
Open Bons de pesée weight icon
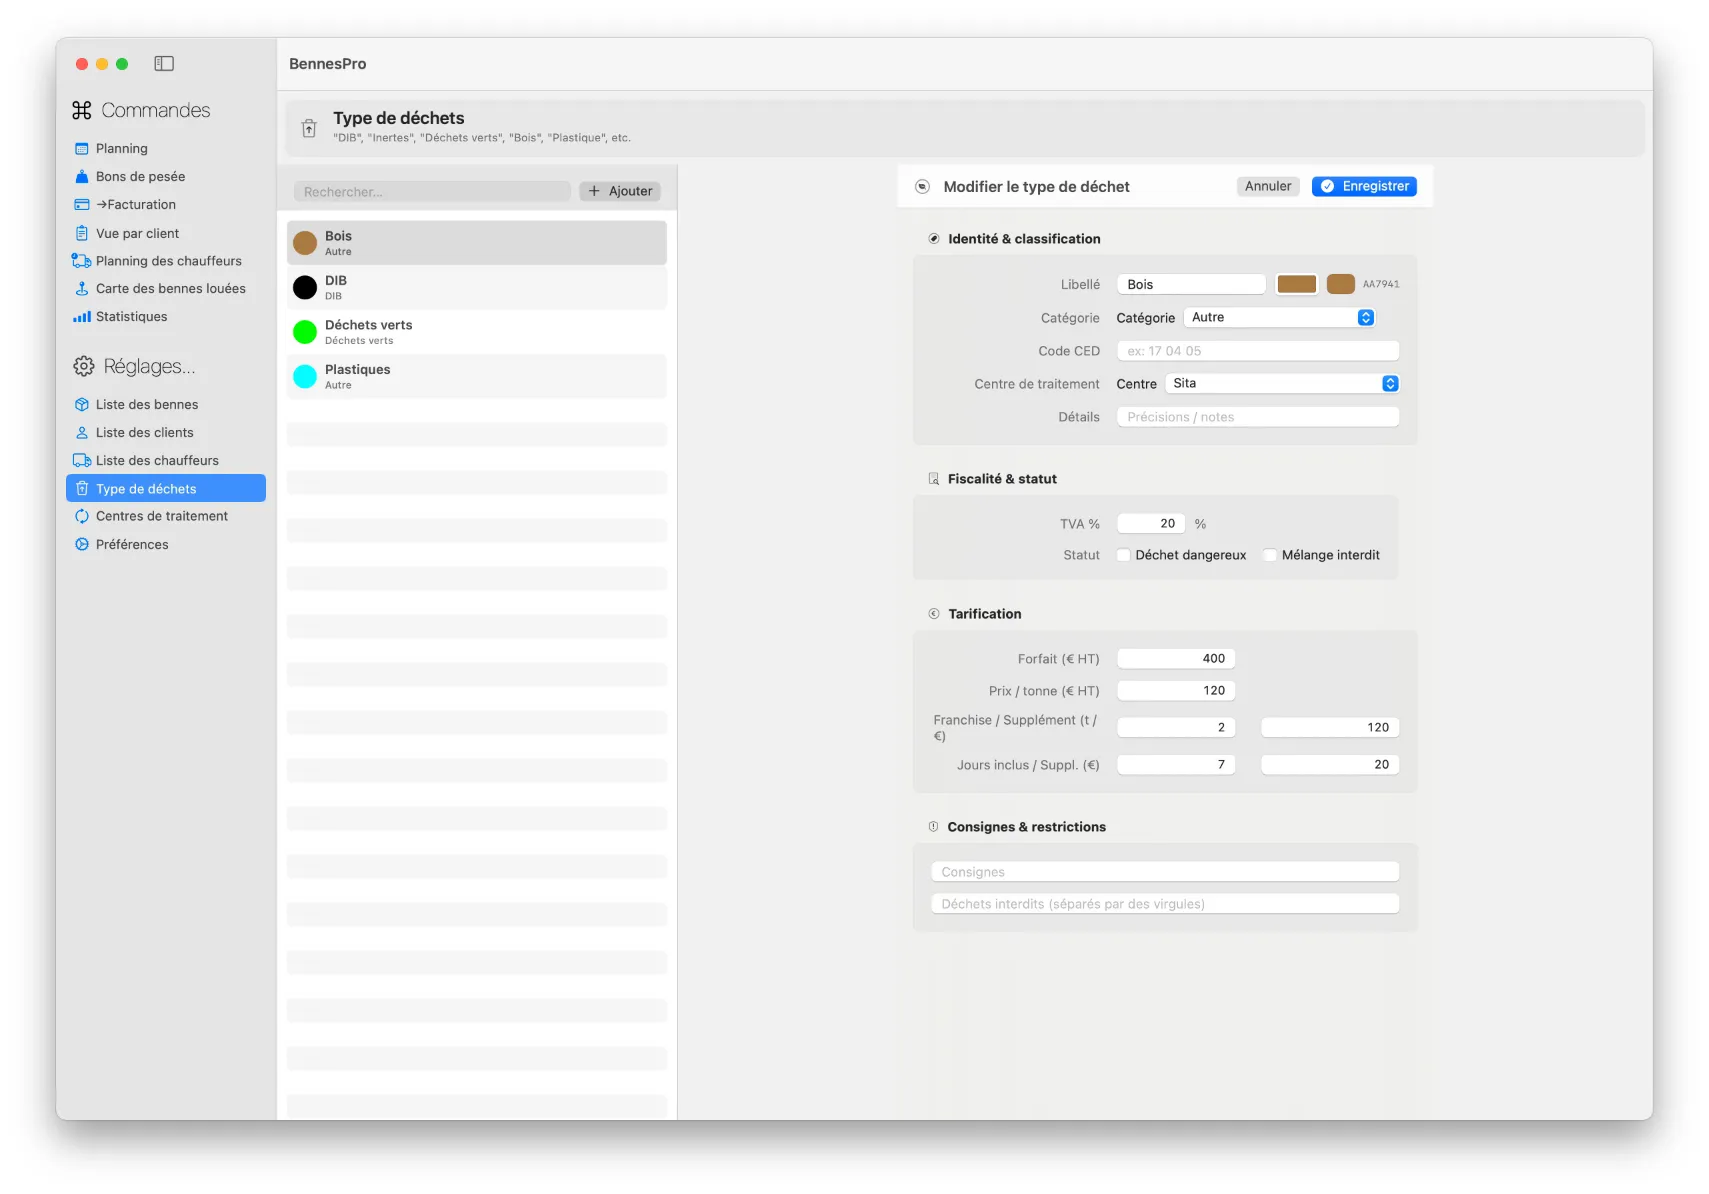[82, 177]
